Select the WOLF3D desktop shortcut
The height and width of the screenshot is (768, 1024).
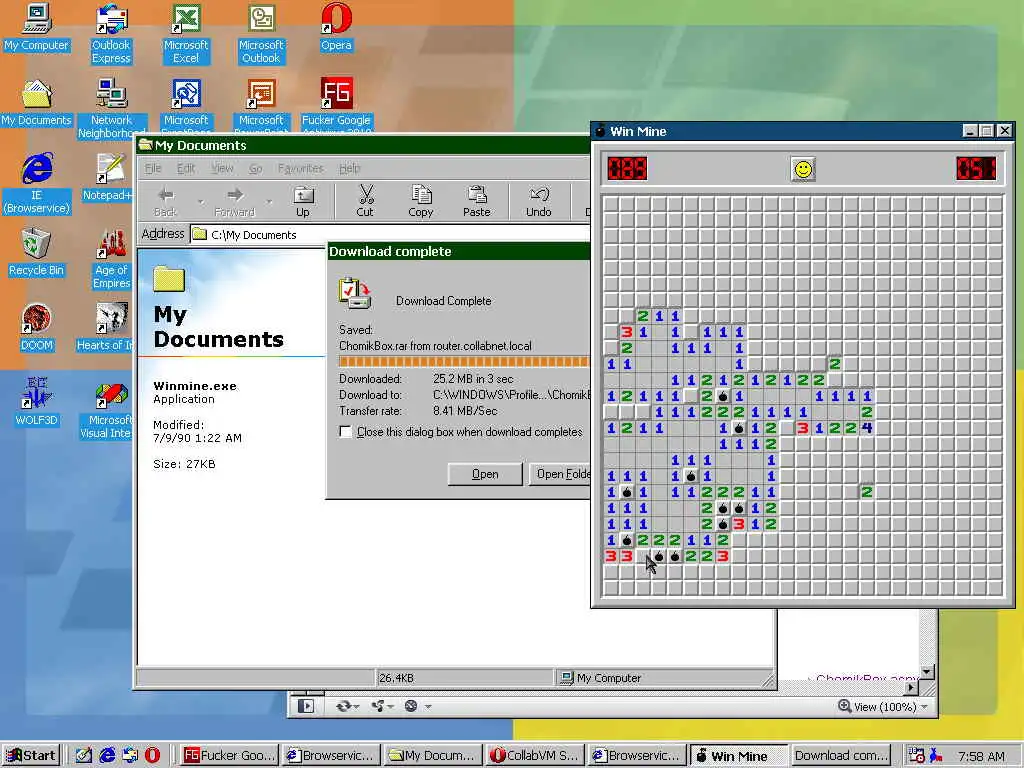point(36,402)
